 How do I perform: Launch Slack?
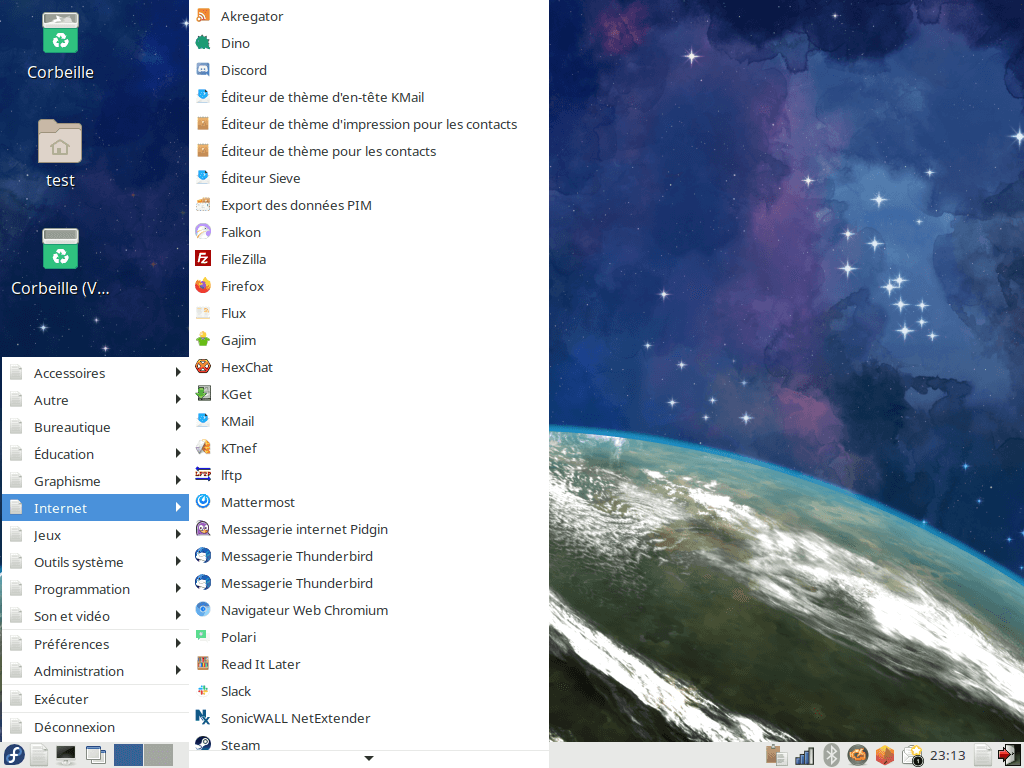(368, 691)
